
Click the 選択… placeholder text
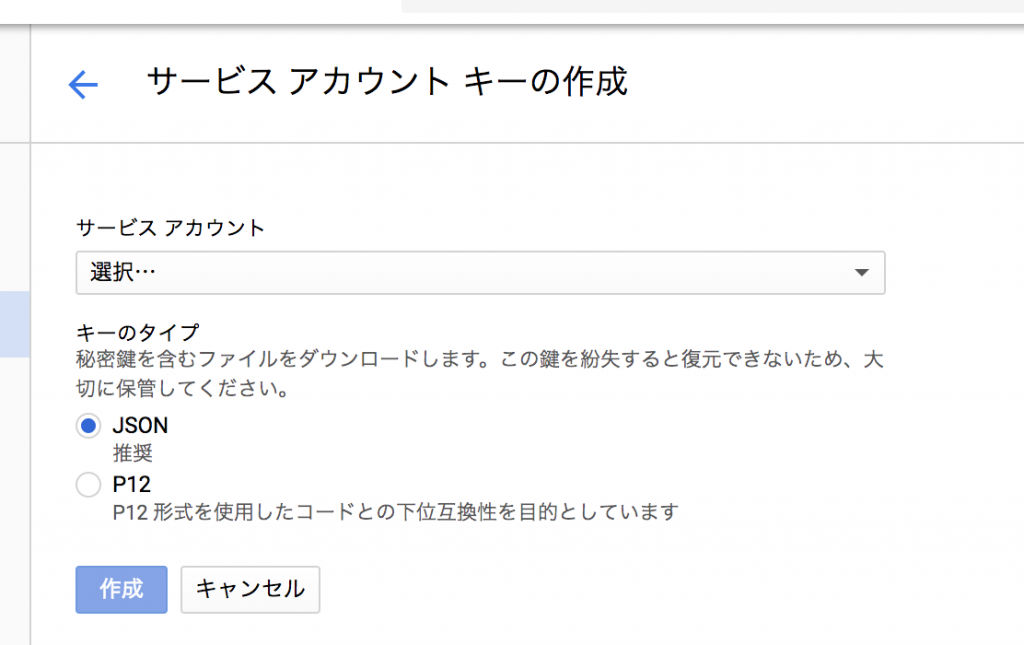tap(123, 273)
